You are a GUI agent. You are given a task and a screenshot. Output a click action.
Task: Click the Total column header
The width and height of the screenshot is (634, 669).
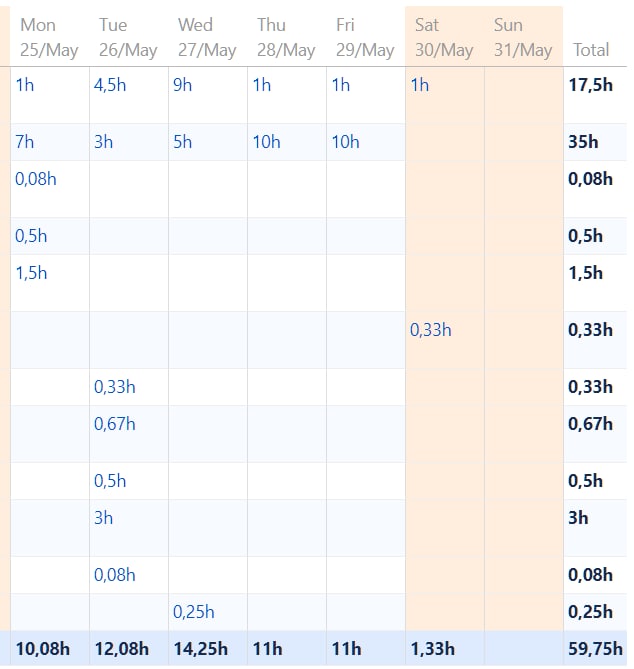(x=591, y=49)
